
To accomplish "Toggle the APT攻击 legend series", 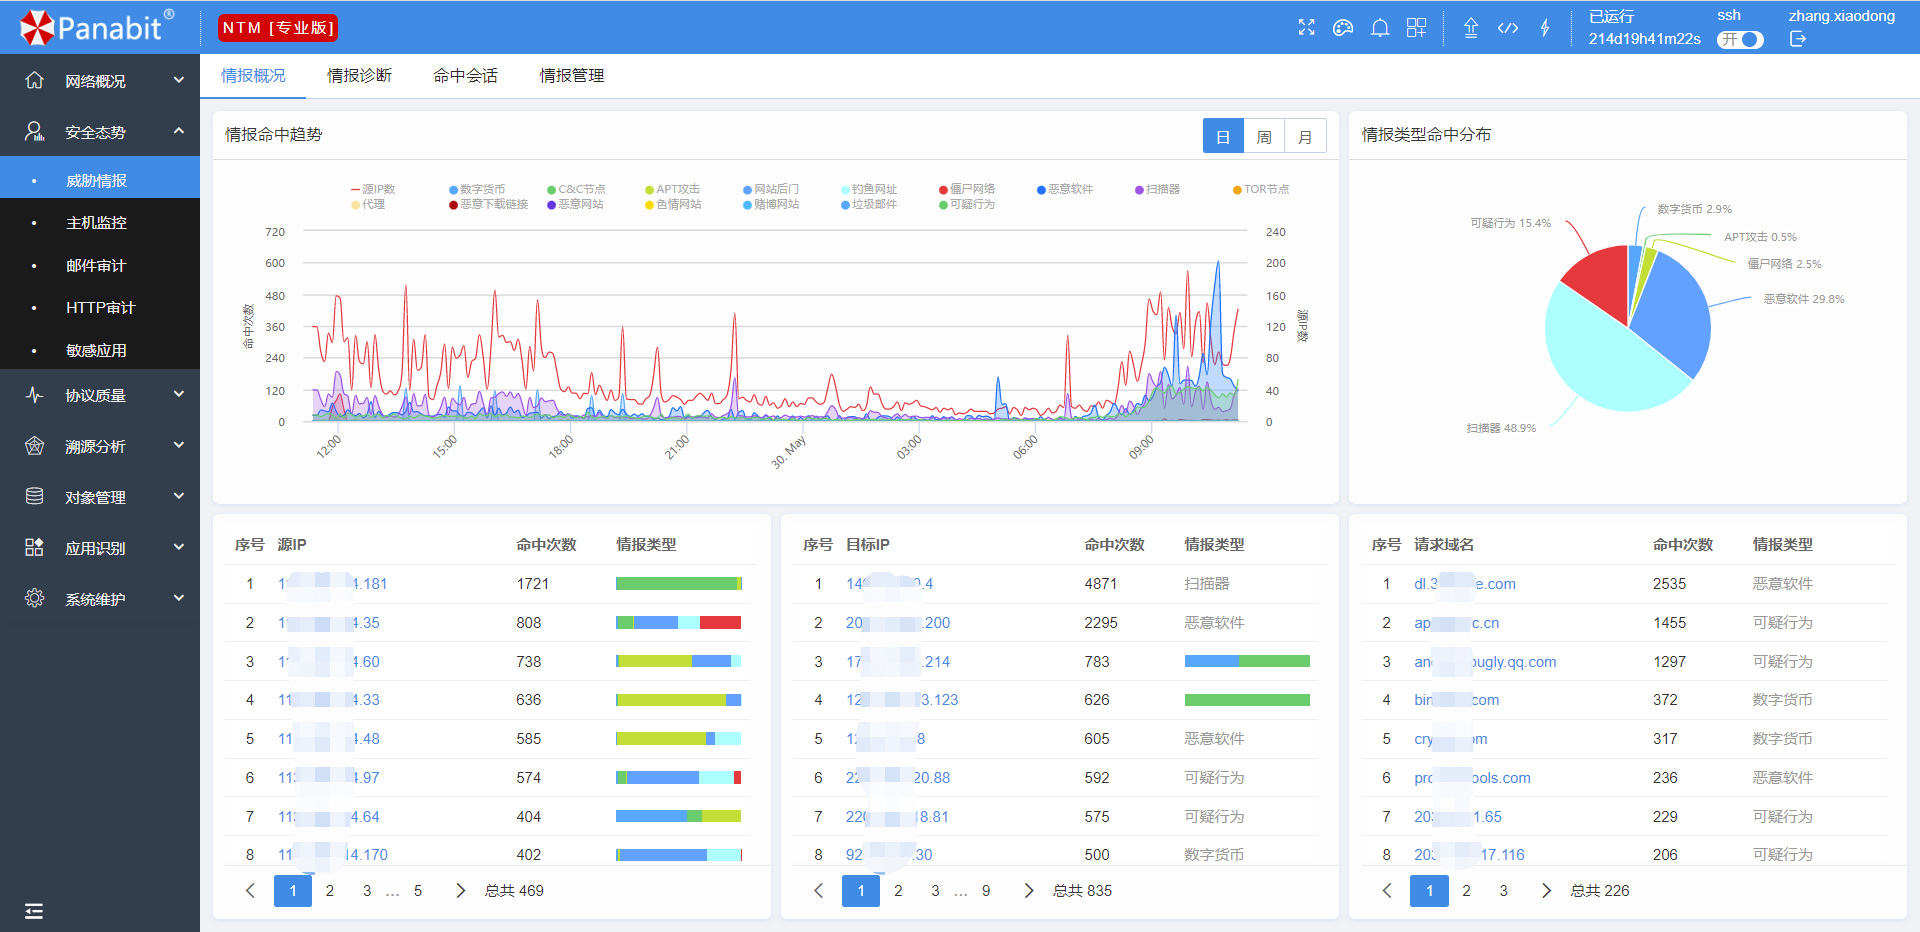I will [x=672, y=189].
